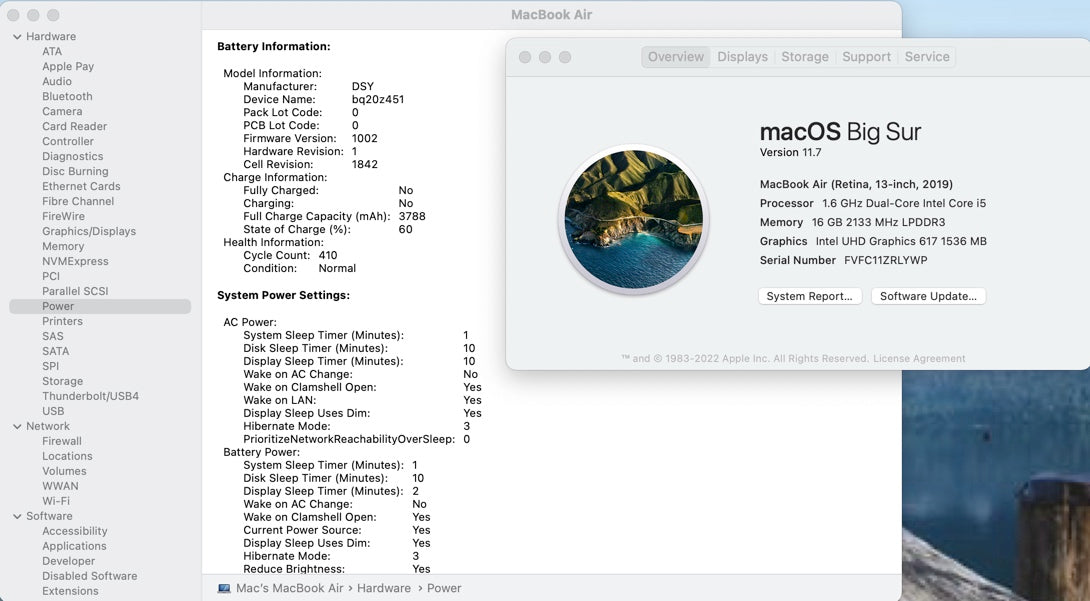
Task: Click the System Report button
Action: [809, 296]
